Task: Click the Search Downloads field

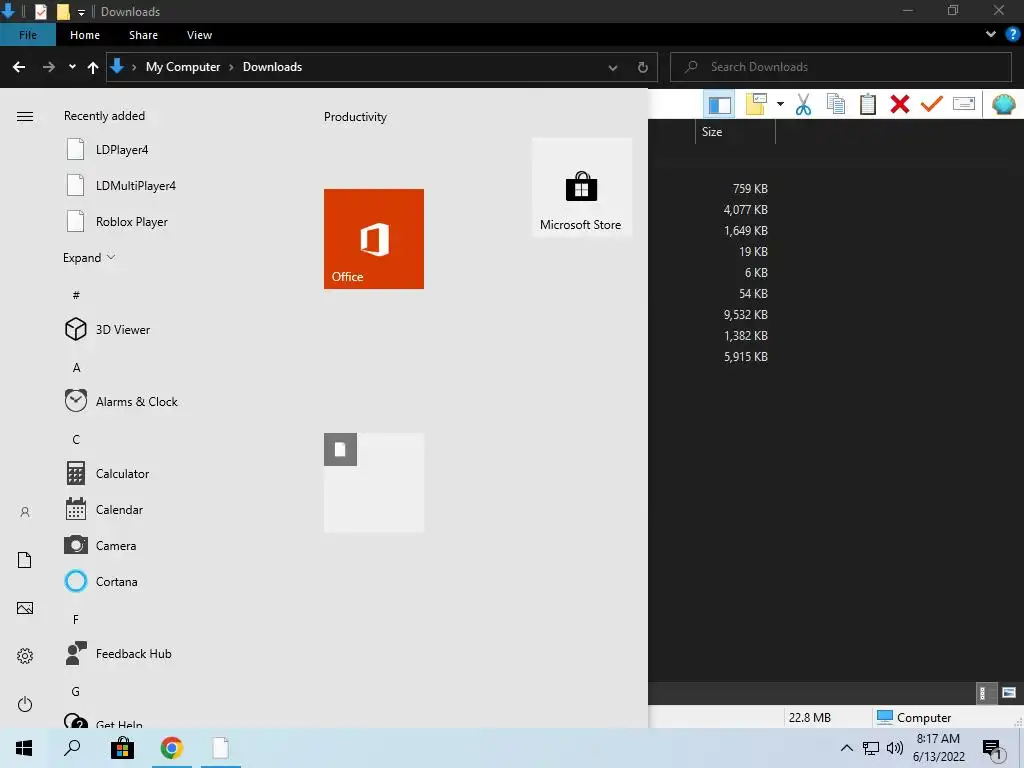Action: pyautogui.click(x=840, y=67)
